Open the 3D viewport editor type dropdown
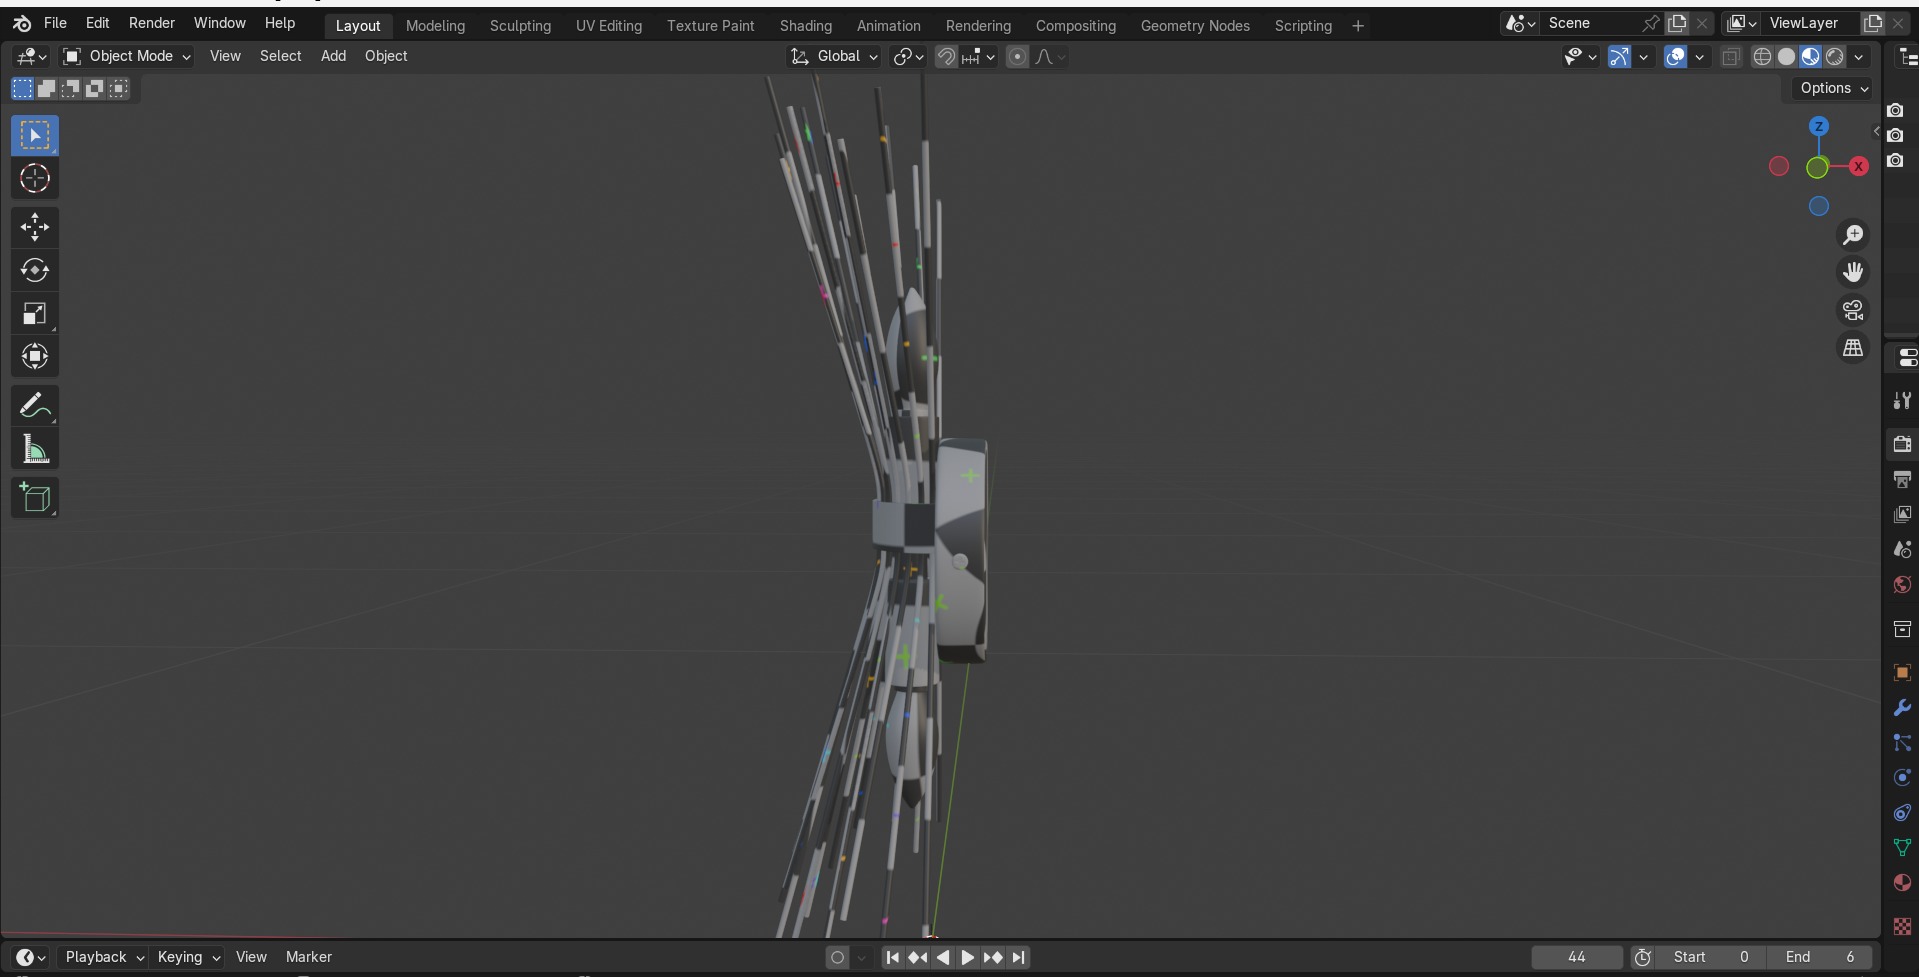Image resolution: width=1919 pixels, height=977 pixels. [x=32, y=57]
